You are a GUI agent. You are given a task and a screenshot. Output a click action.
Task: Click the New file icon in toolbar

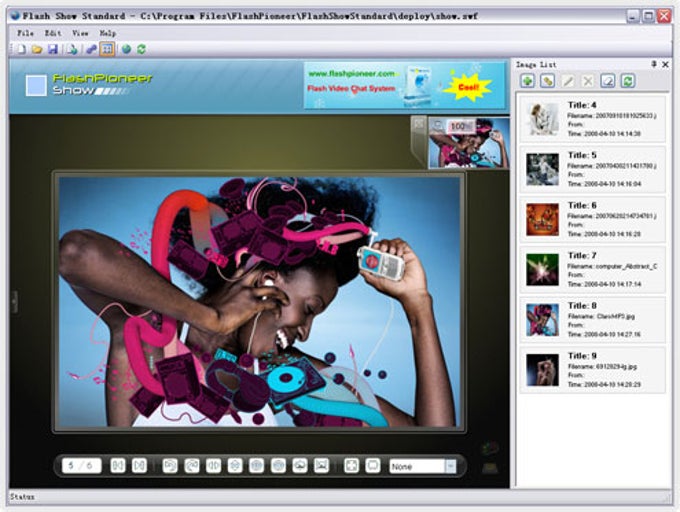pyautogui.click(x=22, y=48)
